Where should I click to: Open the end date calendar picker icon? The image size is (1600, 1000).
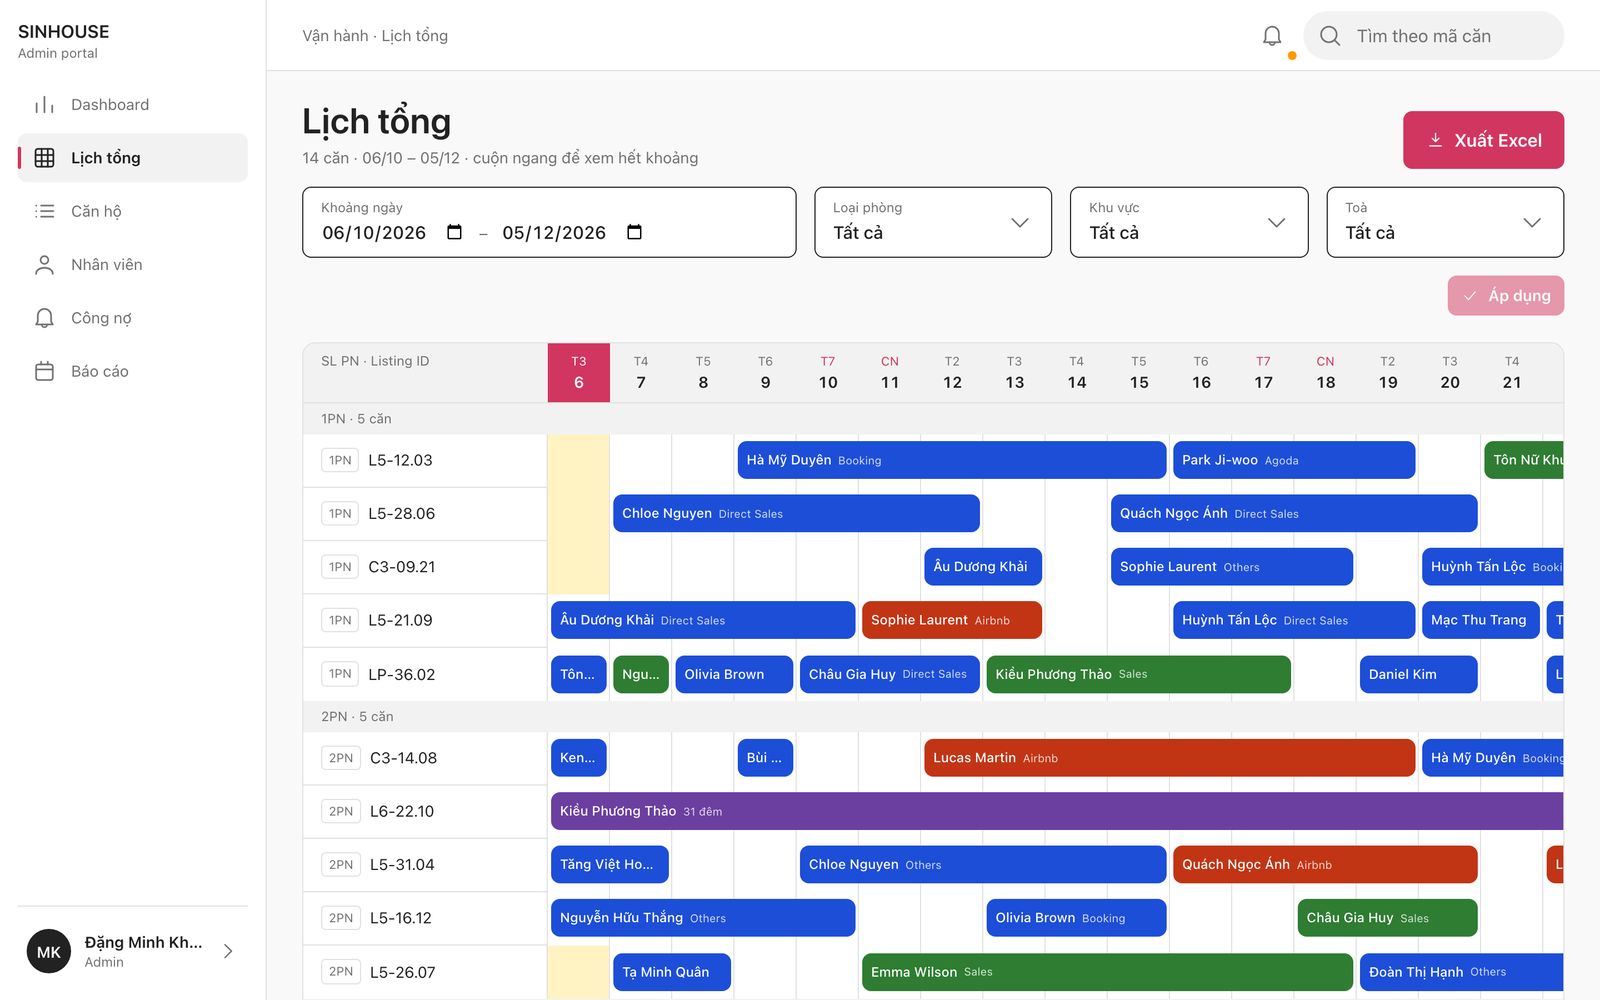(x=634, y=232)
